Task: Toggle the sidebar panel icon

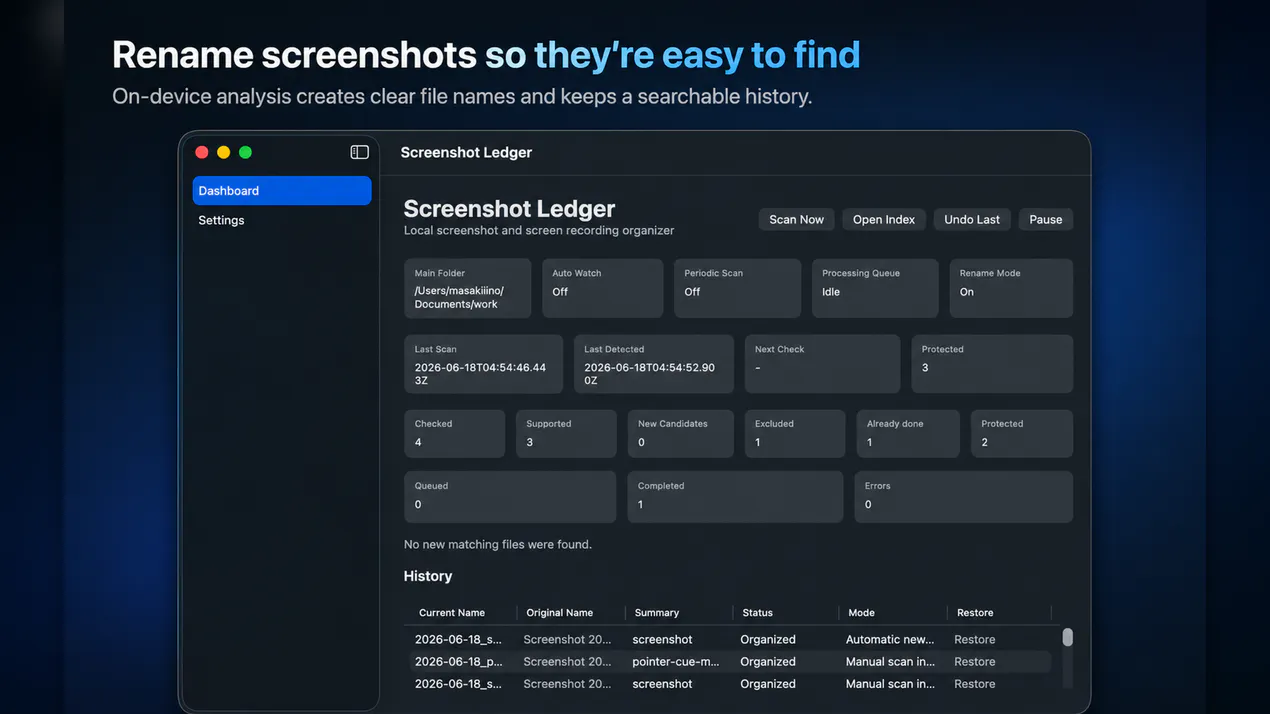Action: 359,152
